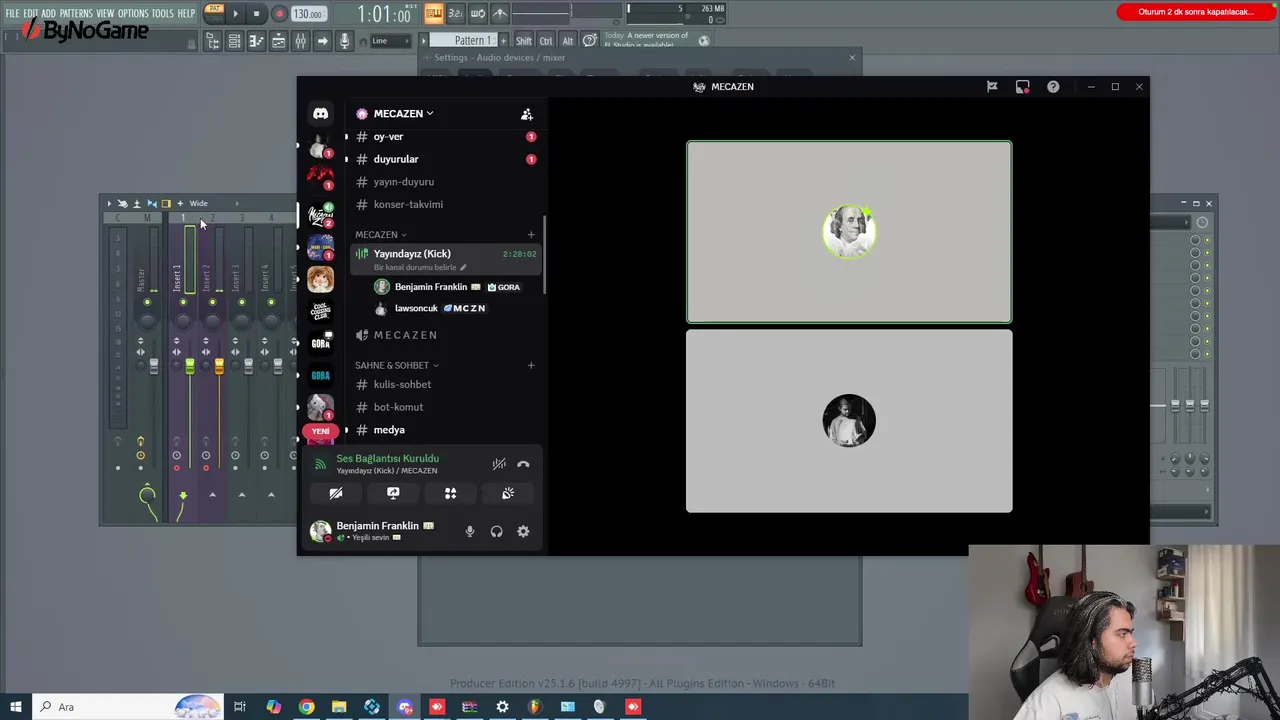Open FL Studio mixer toolbar icon
1280x720 pixels.
[x=300, y=41]
